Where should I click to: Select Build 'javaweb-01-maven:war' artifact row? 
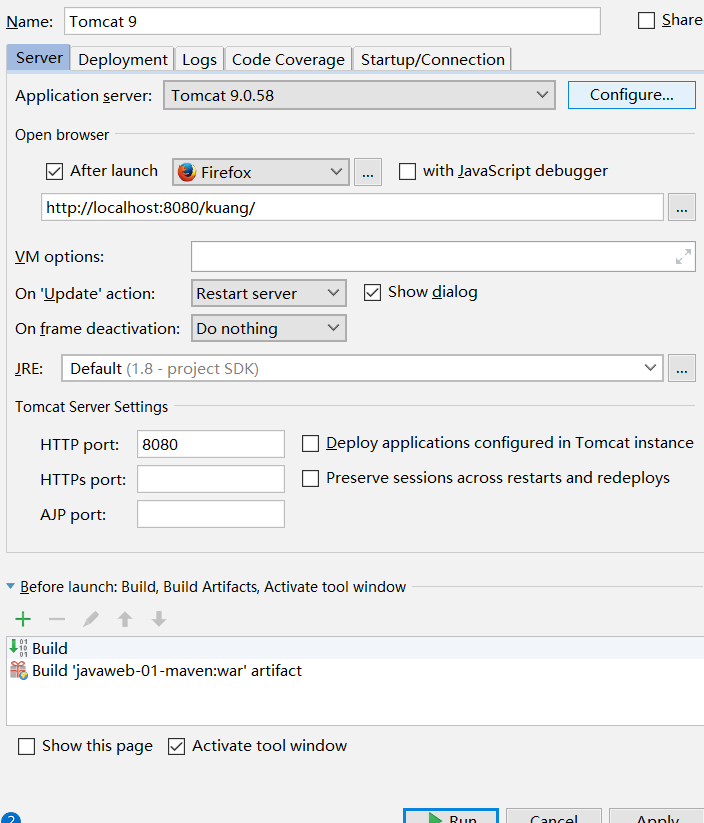click(355, 671)
